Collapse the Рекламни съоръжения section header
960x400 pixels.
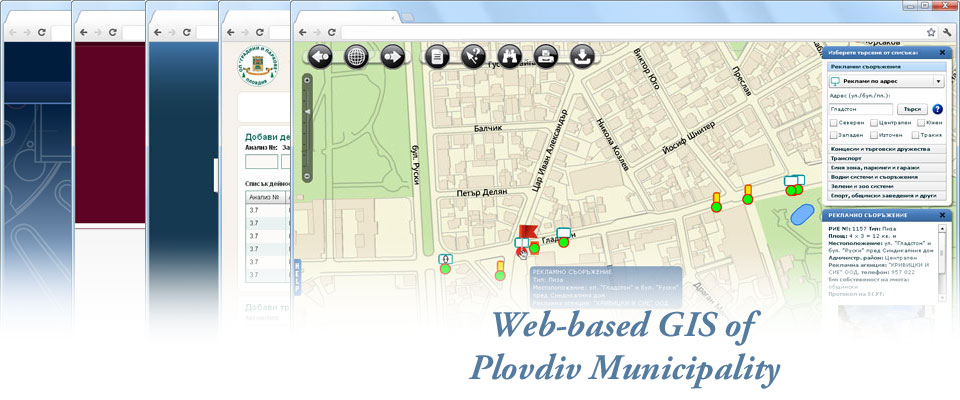[887, 67]
